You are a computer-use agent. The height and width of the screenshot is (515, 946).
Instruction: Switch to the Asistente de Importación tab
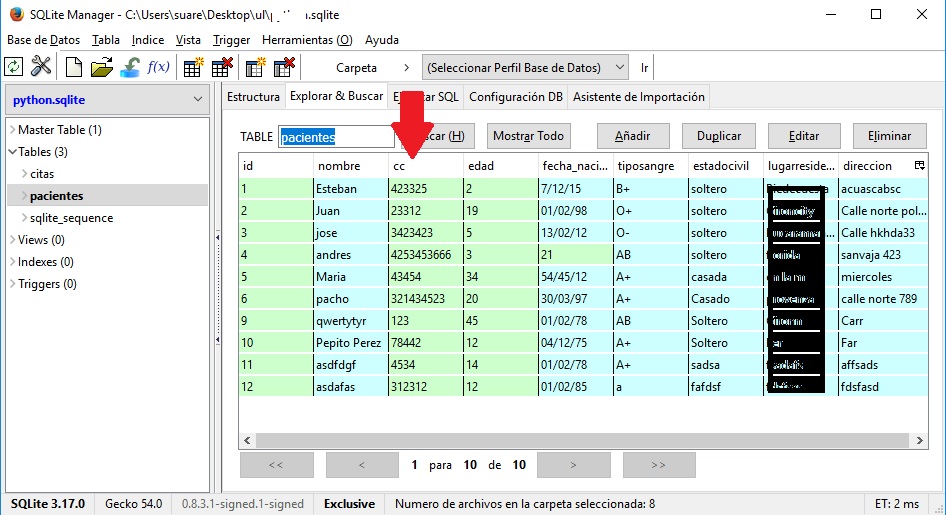click(638, 96)
